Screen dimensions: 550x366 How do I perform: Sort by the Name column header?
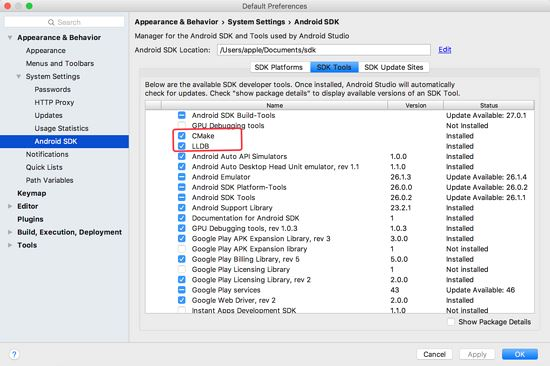[274, 105]
